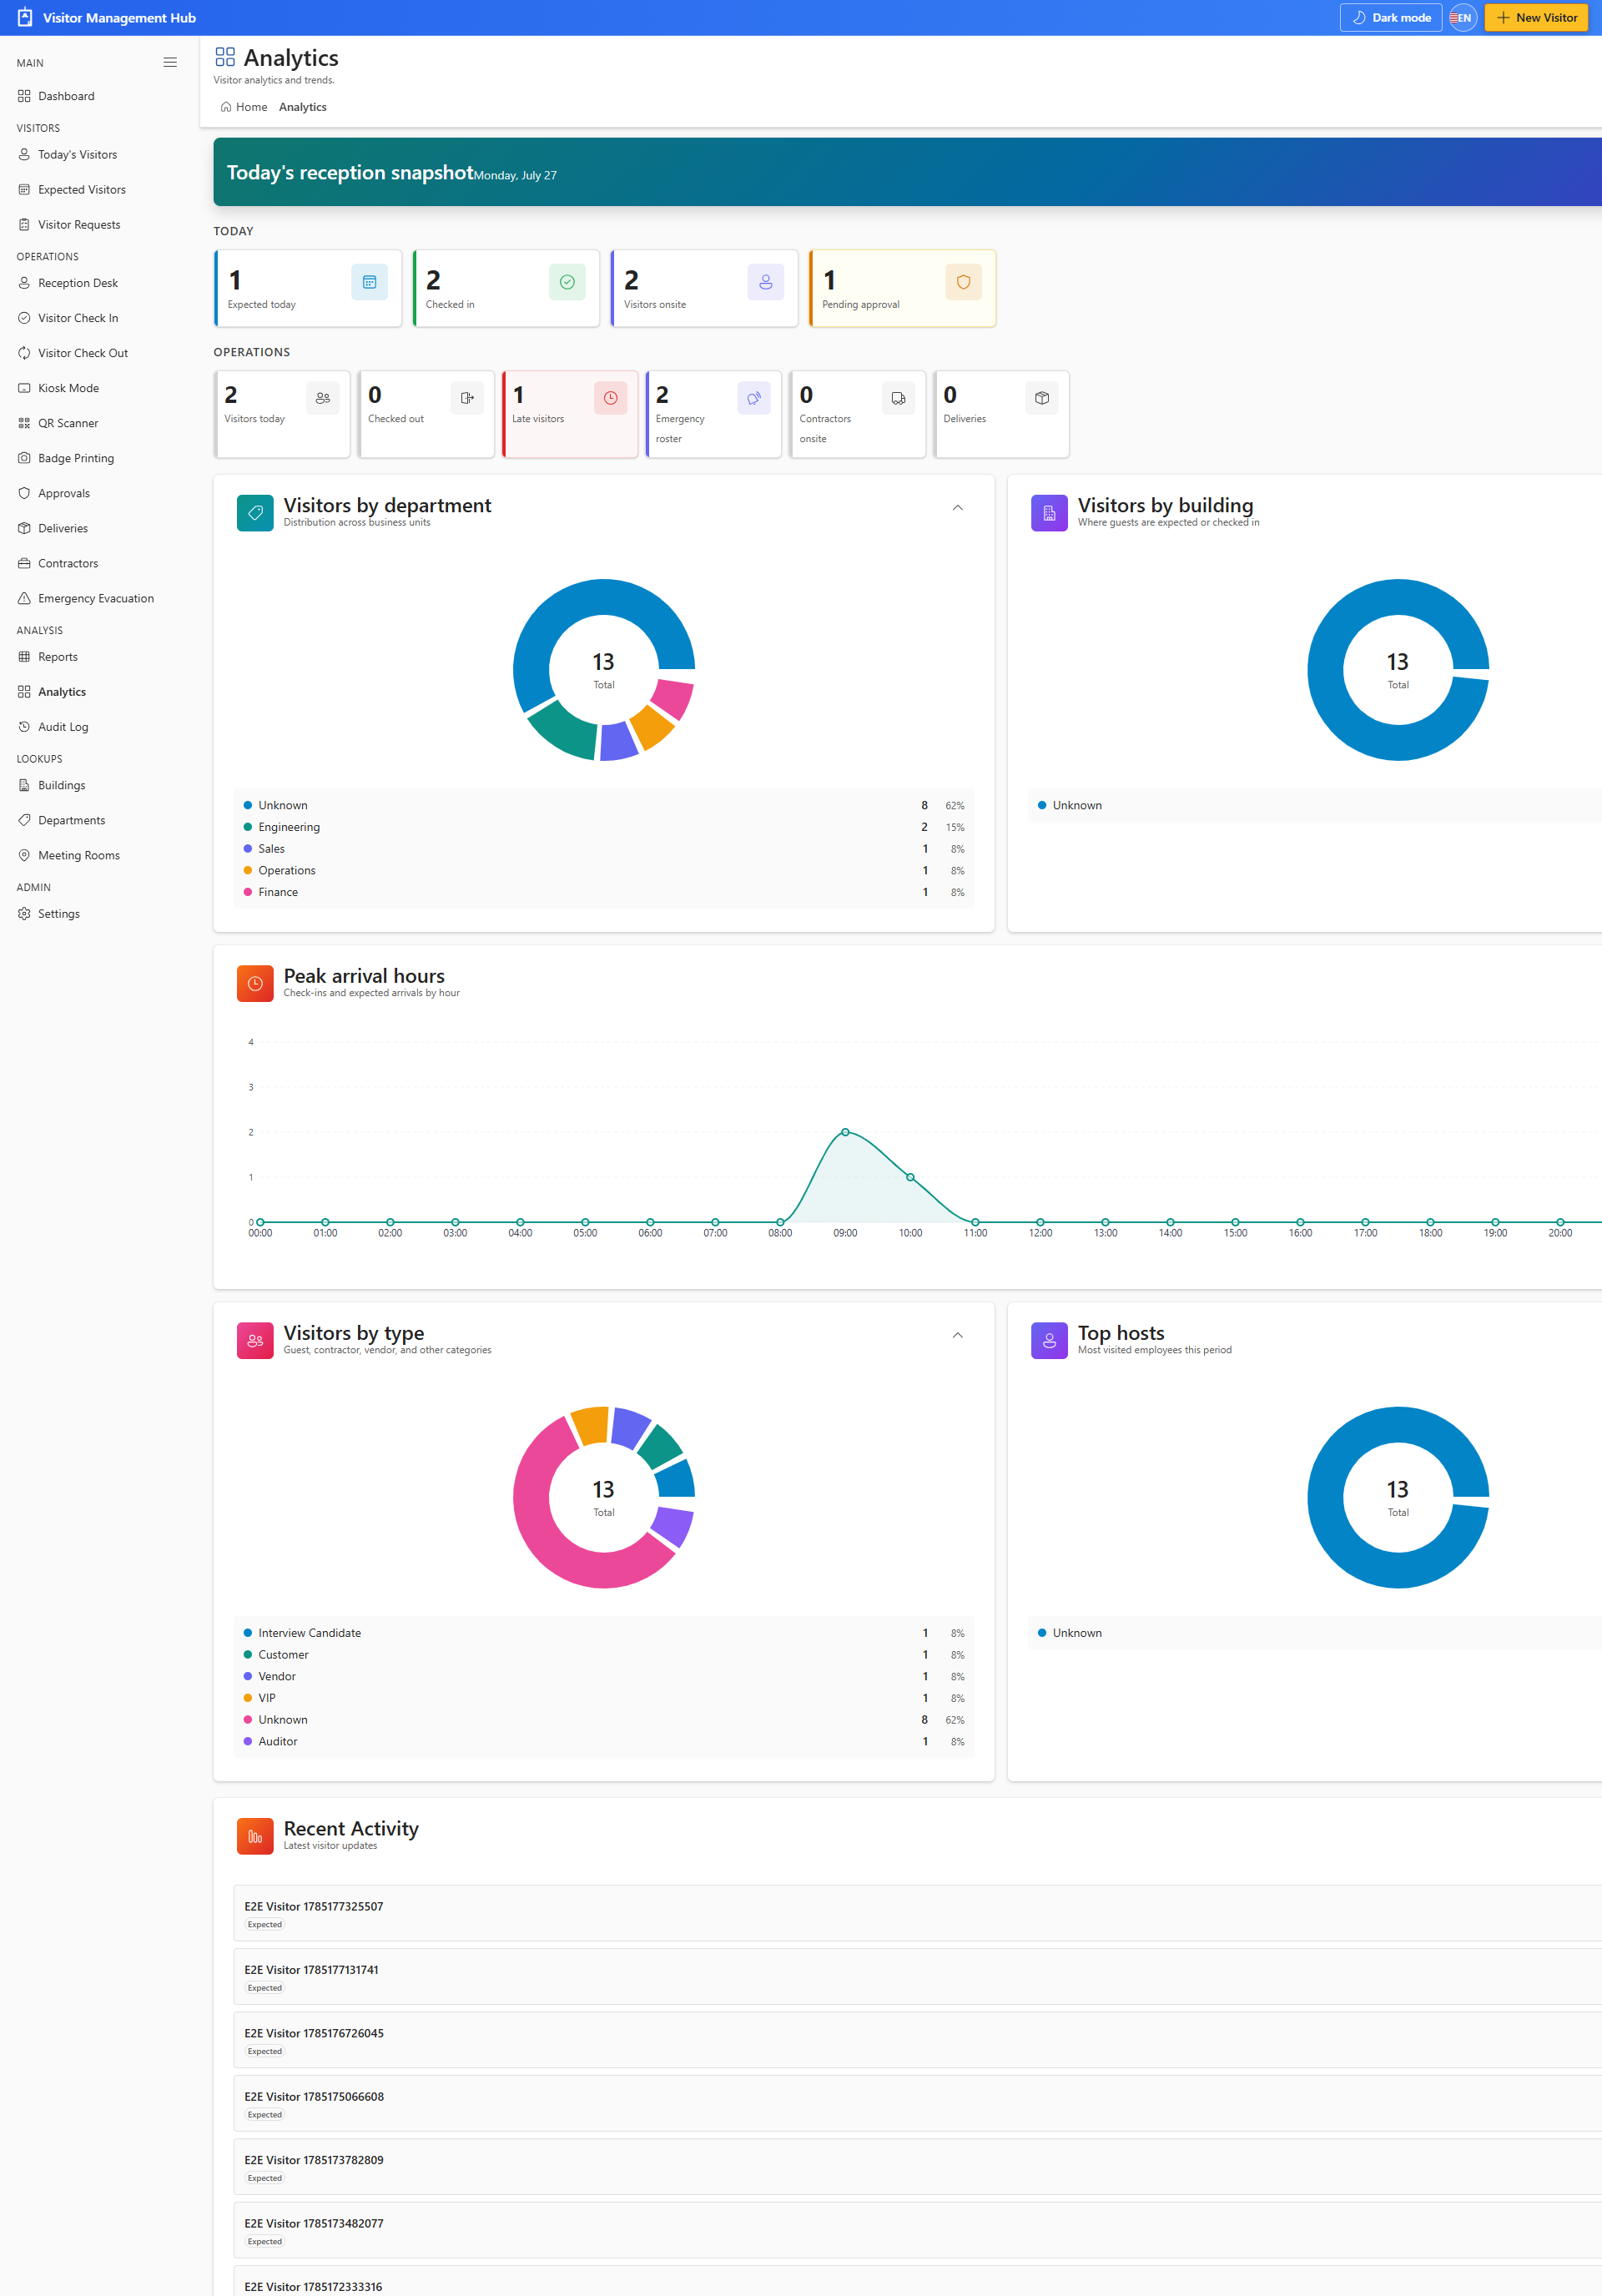Viewport: 1602px width, 2296px height.
Task: Click the Buildings icon in sidebar
Action: coord(24,785)
